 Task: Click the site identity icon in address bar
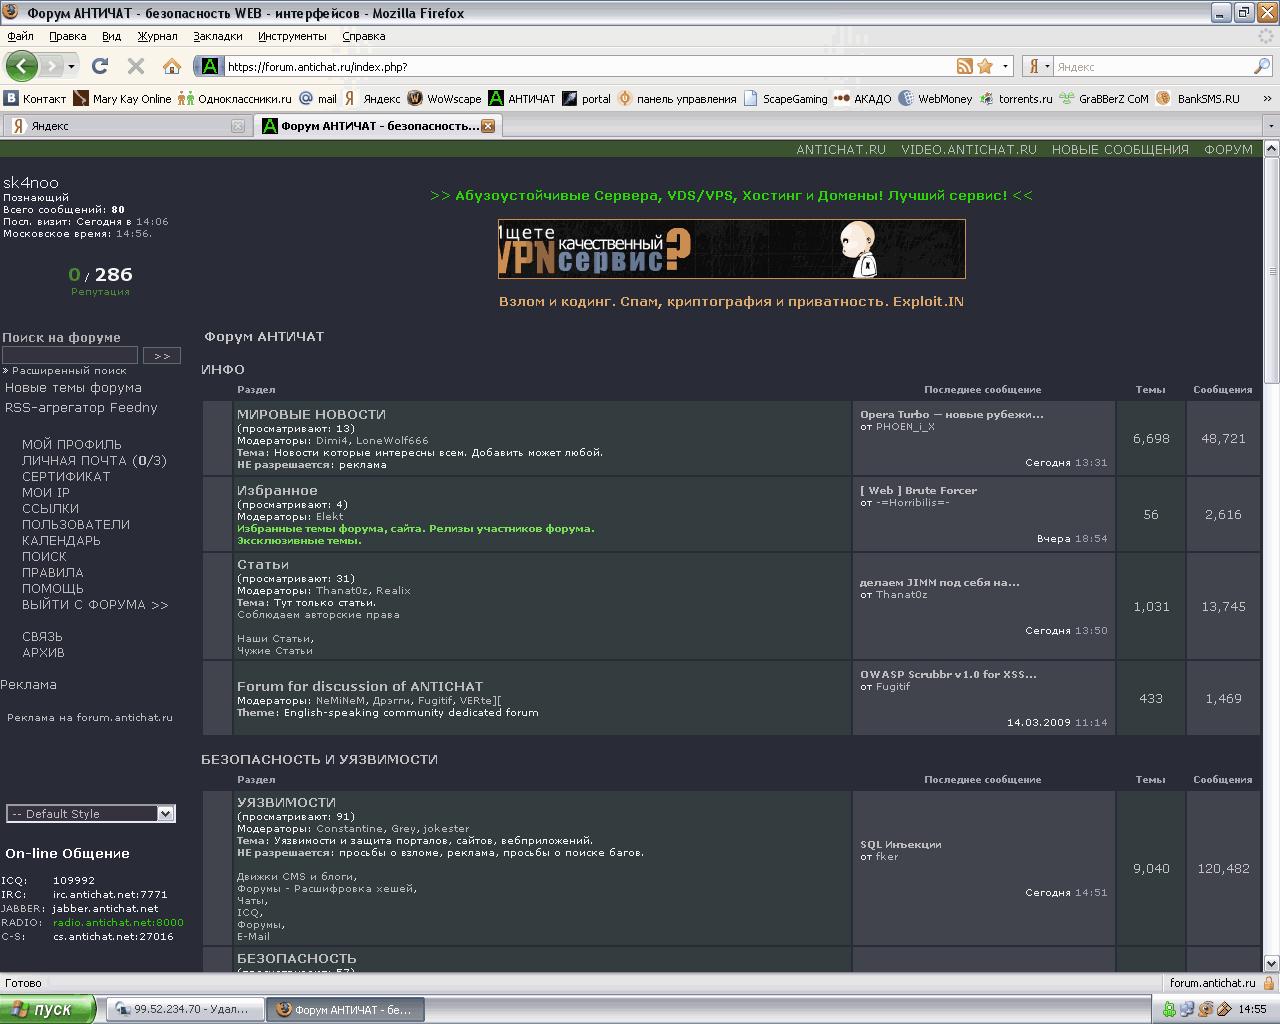[210, 66]
